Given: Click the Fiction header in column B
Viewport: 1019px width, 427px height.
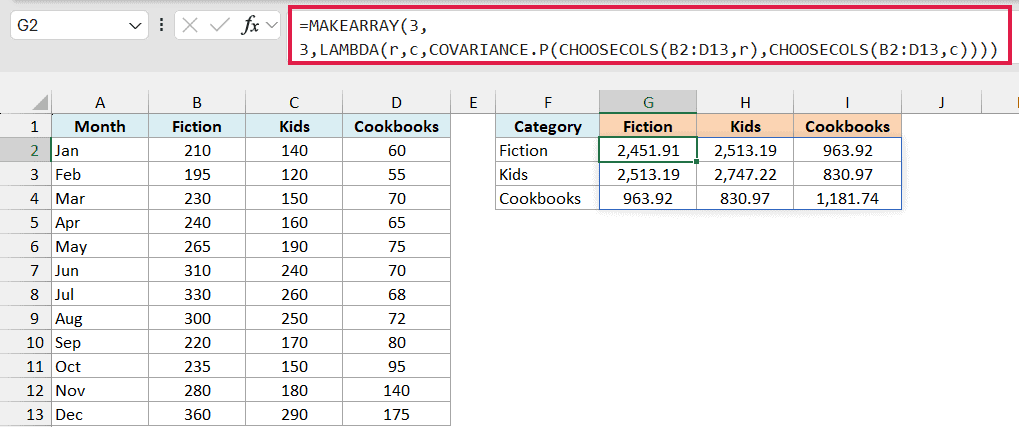Looking at the screenshot, I should pyautogui.click(x=197, y=126).
